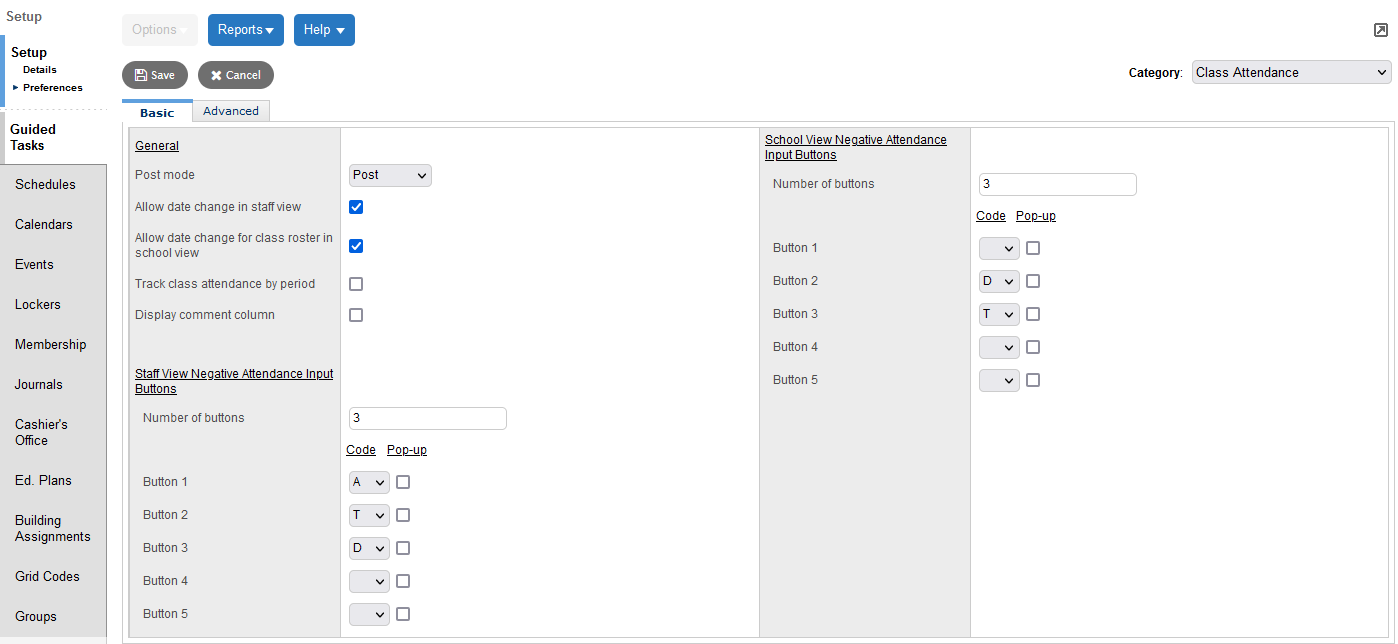This screenshot has height=644, width=1398.
Task: Click the pop-out window icon
Action: [x=1381, y=30]
